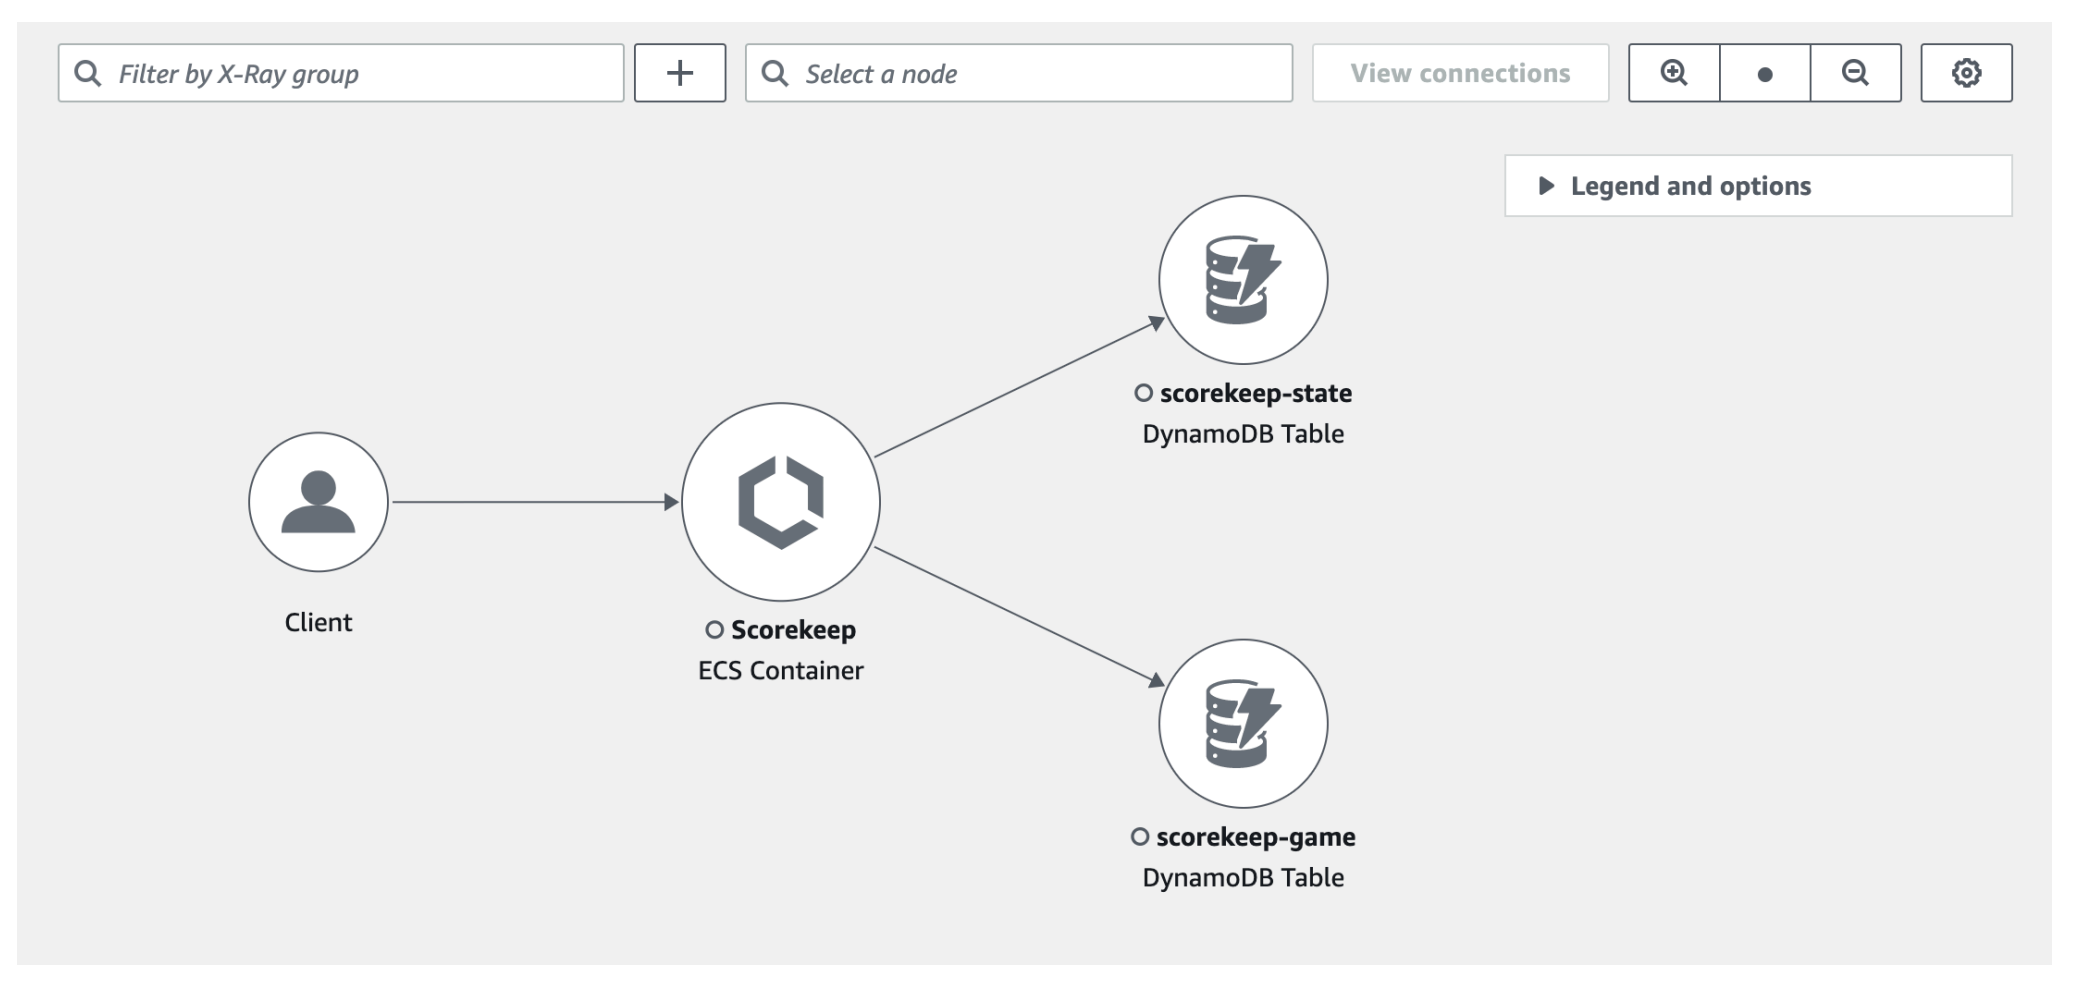Select the scorekeep-game DynamoDB node icon
Viewport: 2080px width, 982px height.
pos(1243,724)
